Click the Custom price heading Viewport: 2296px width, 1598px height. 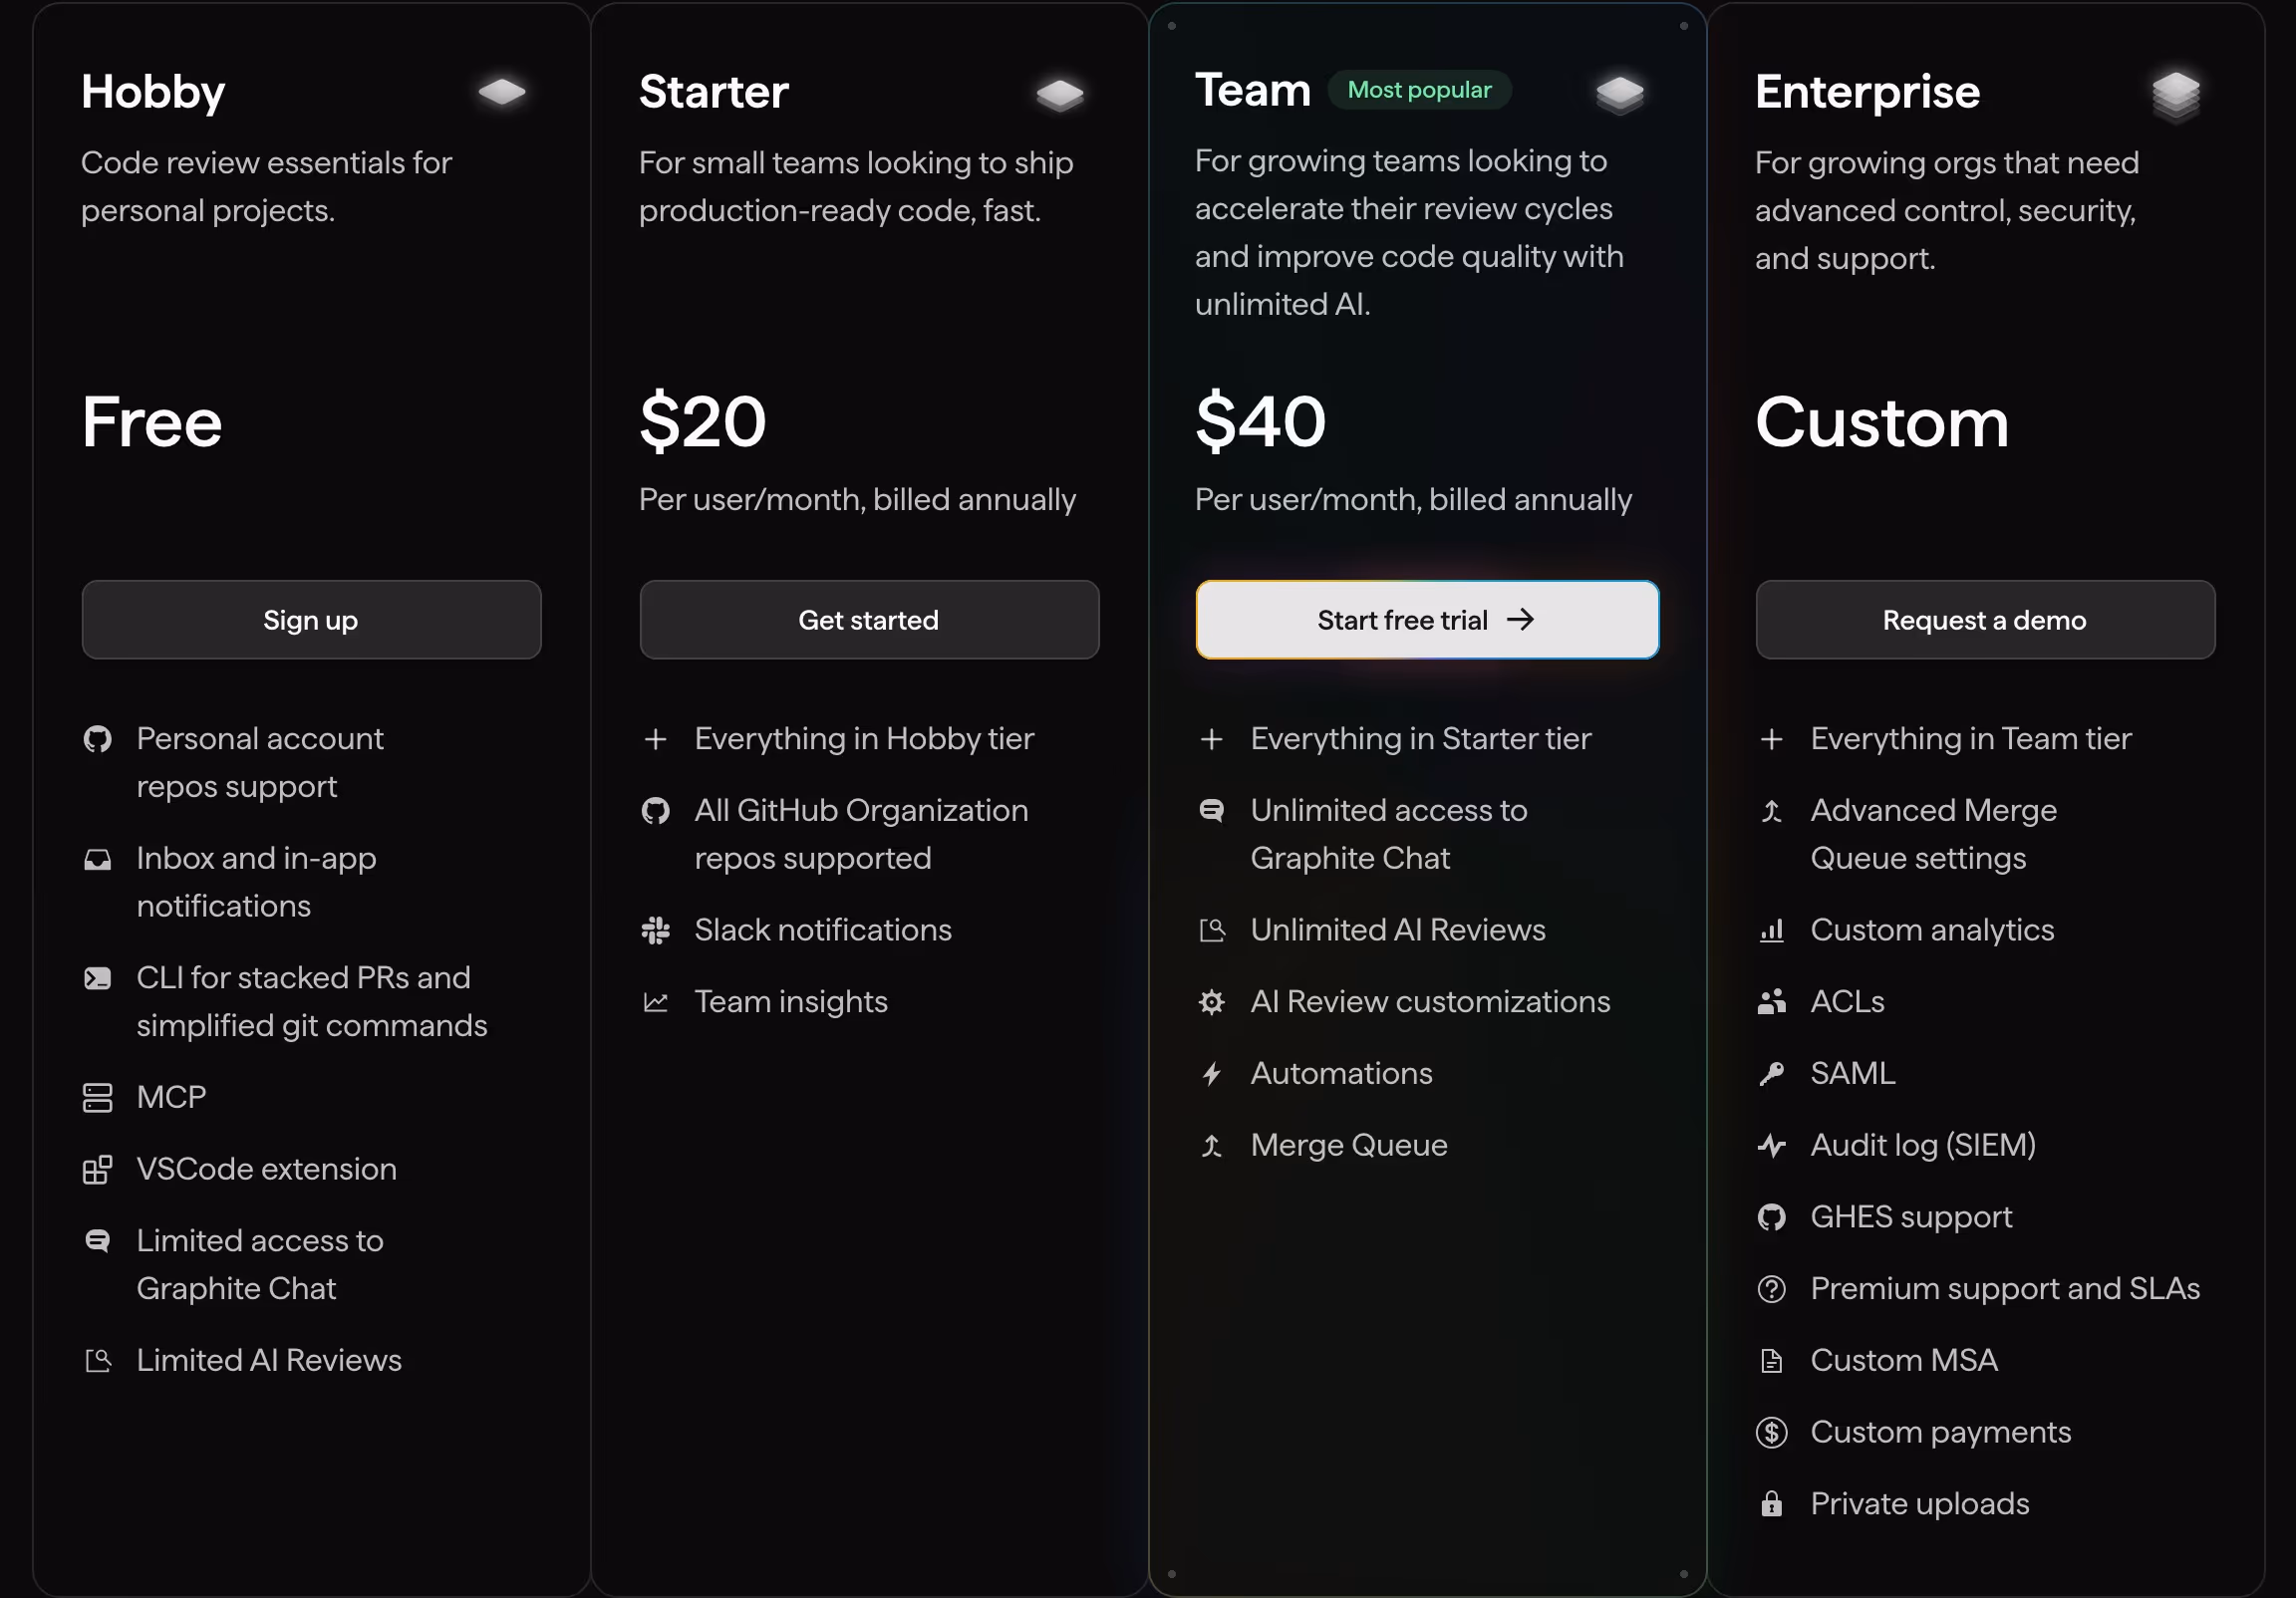(1881, 422)
